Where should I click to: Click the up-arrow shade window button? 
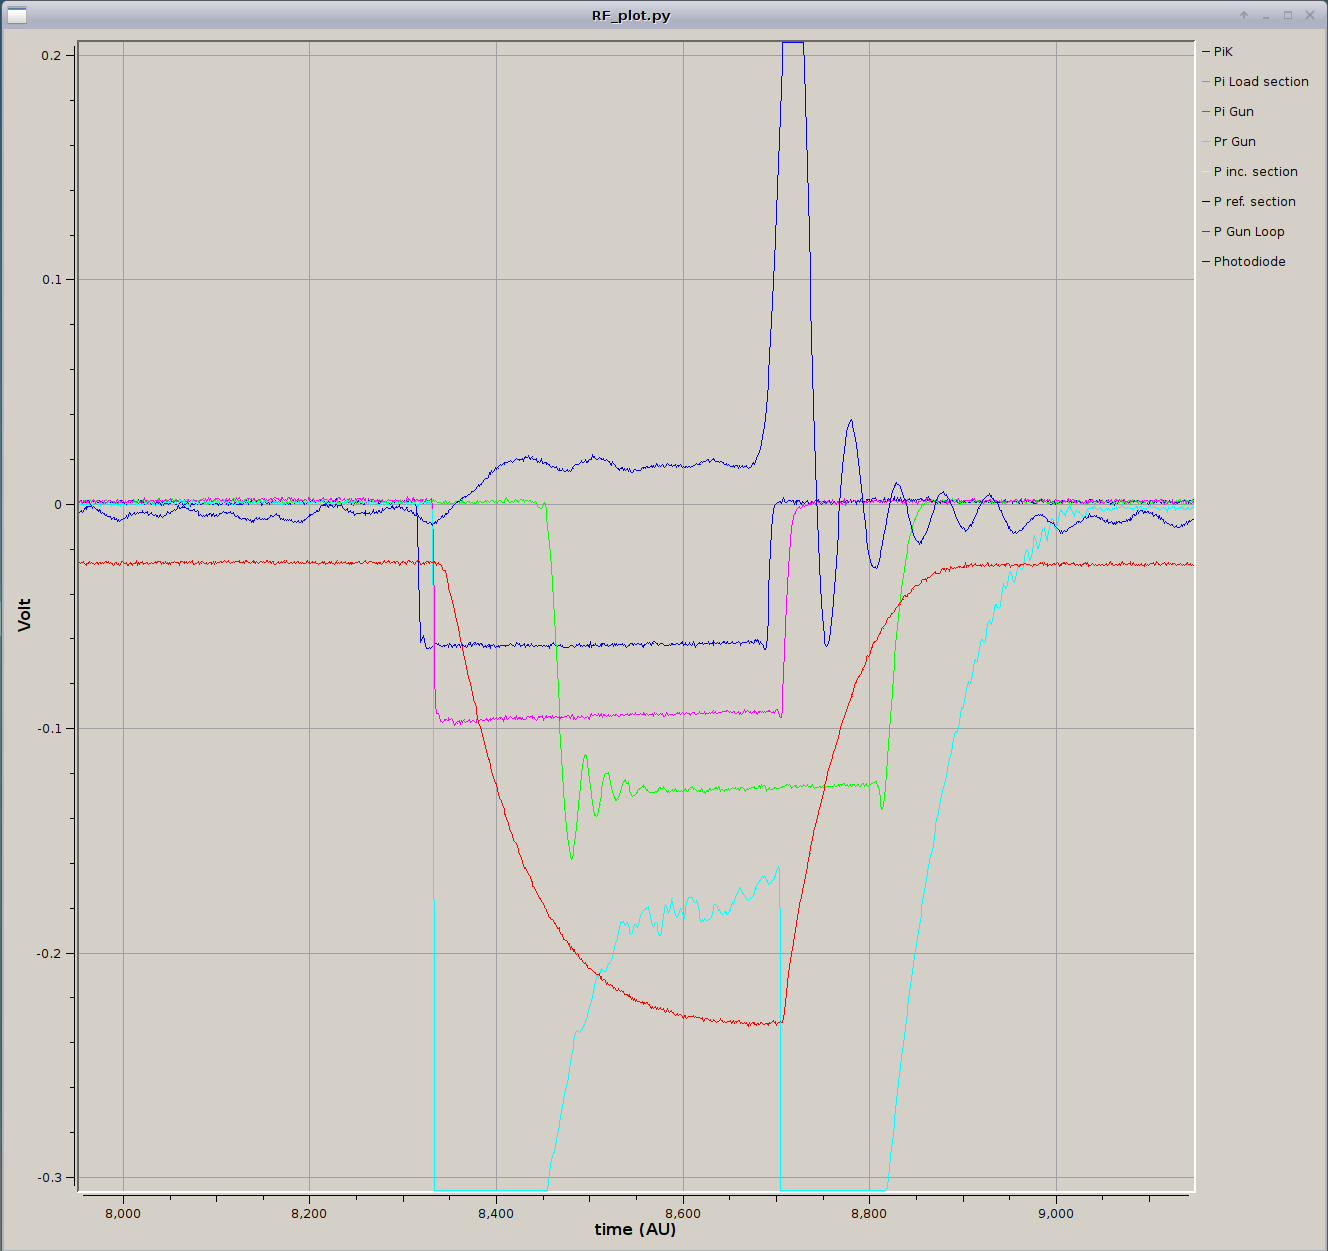click(1244, 15)
